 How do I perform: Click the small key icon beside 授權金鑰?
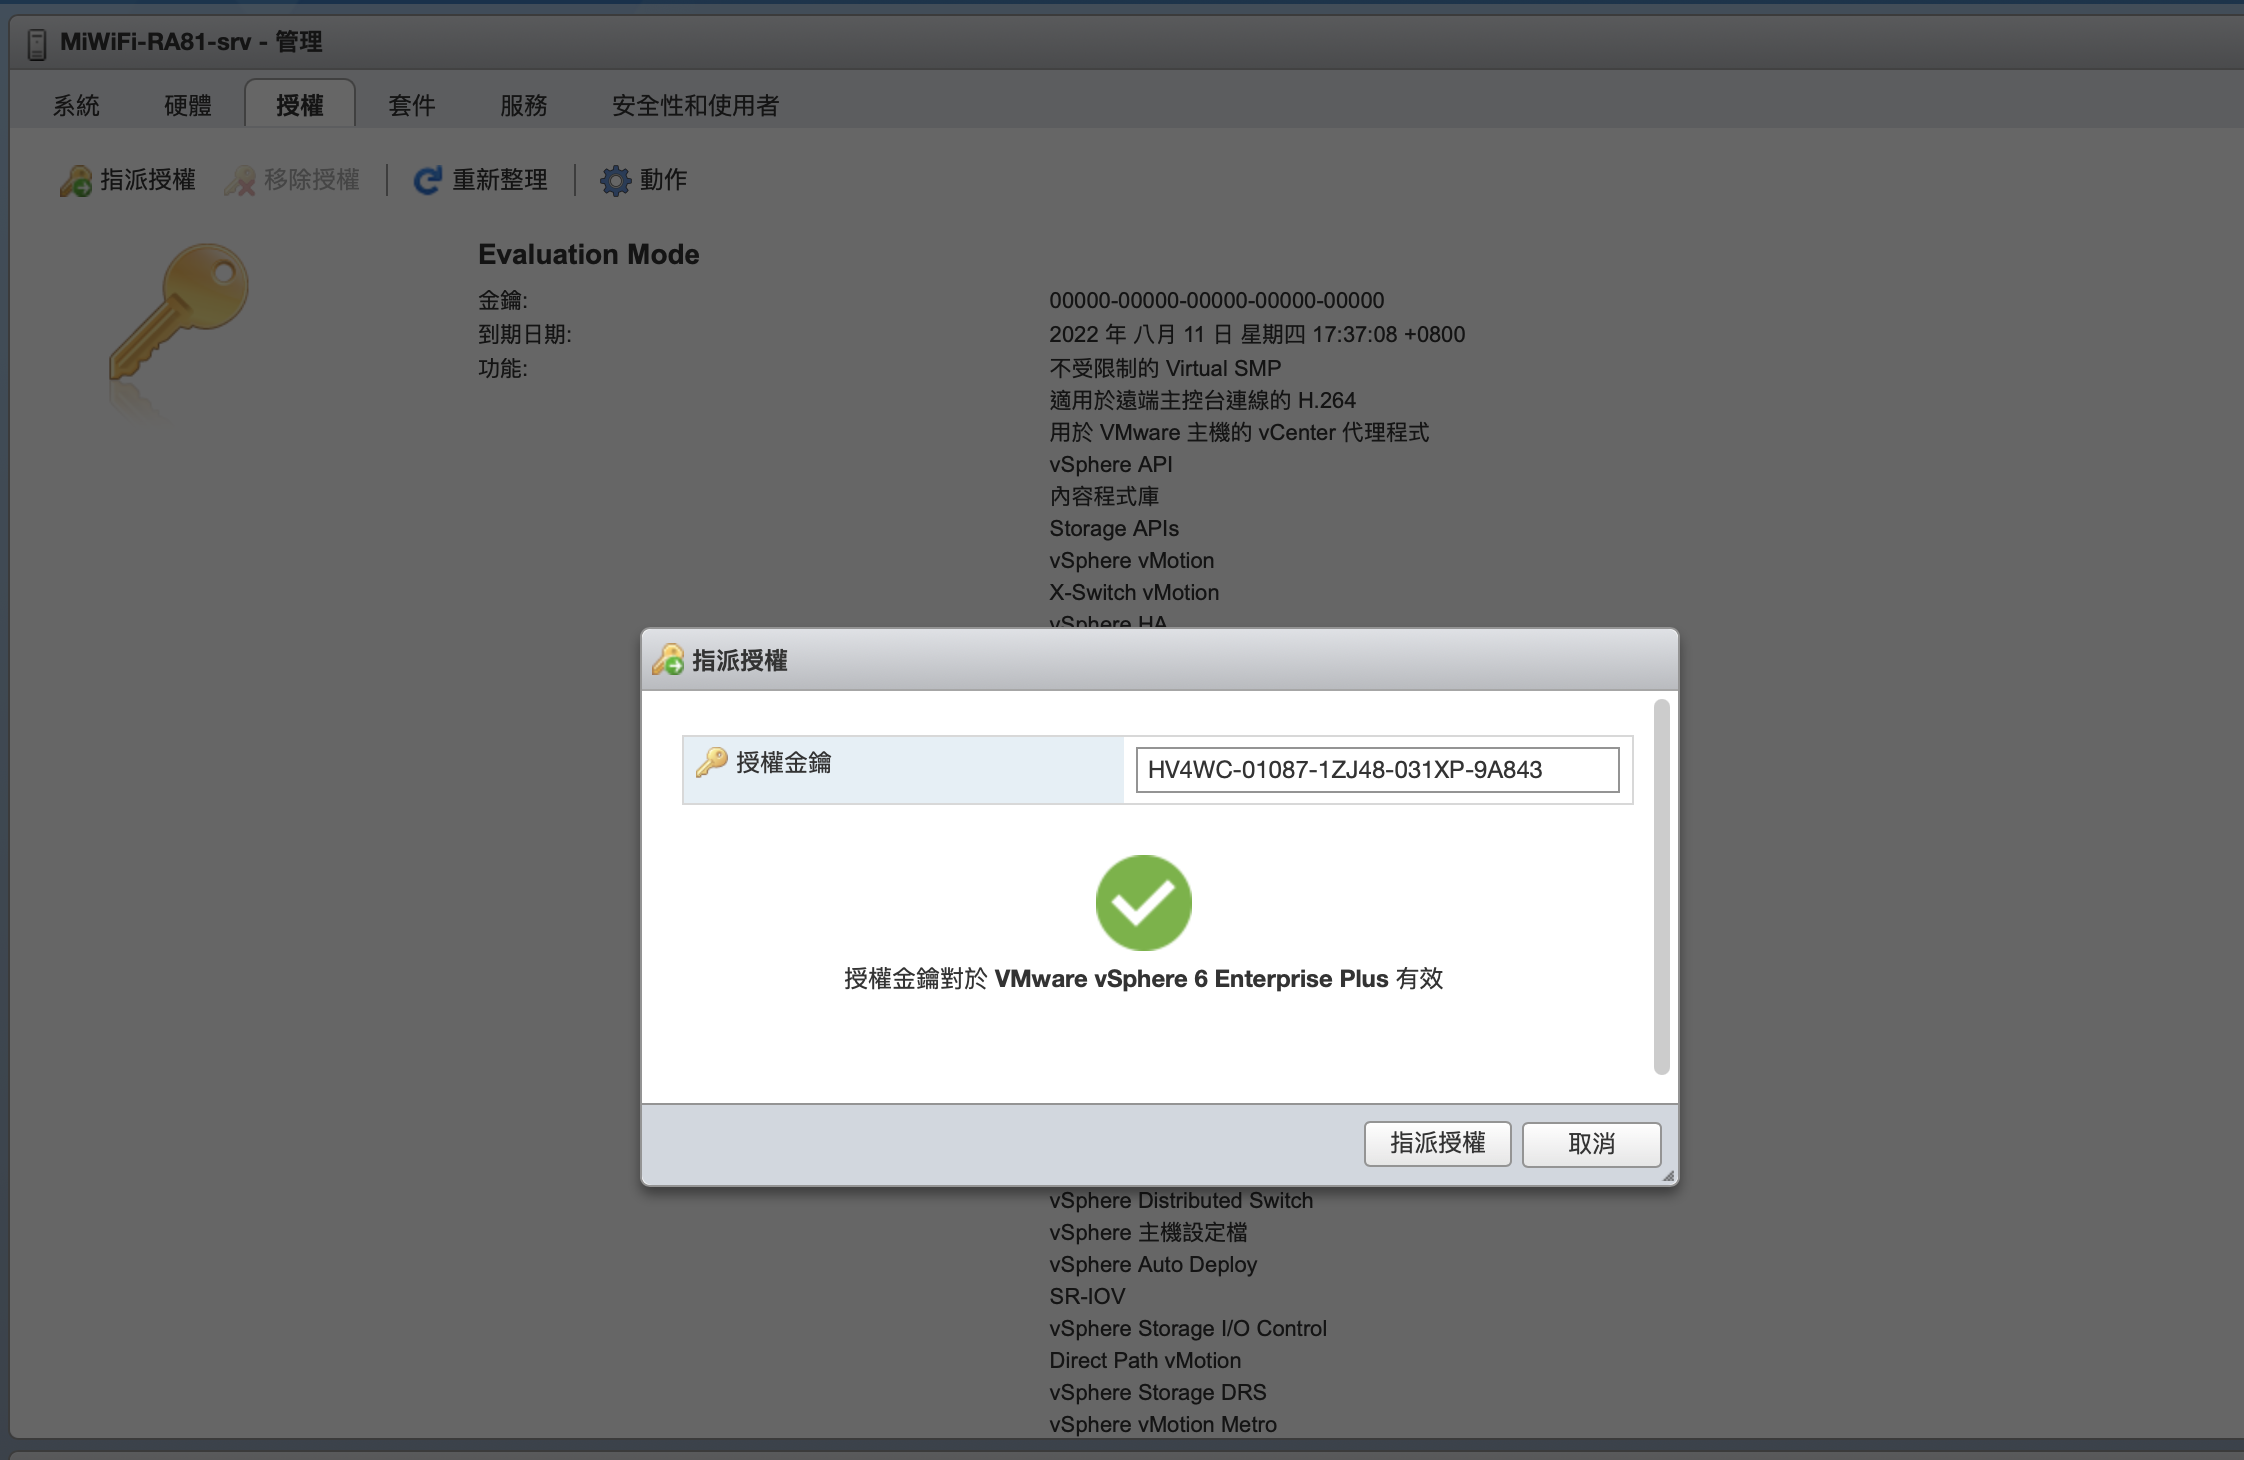click(x=712, y=762)
